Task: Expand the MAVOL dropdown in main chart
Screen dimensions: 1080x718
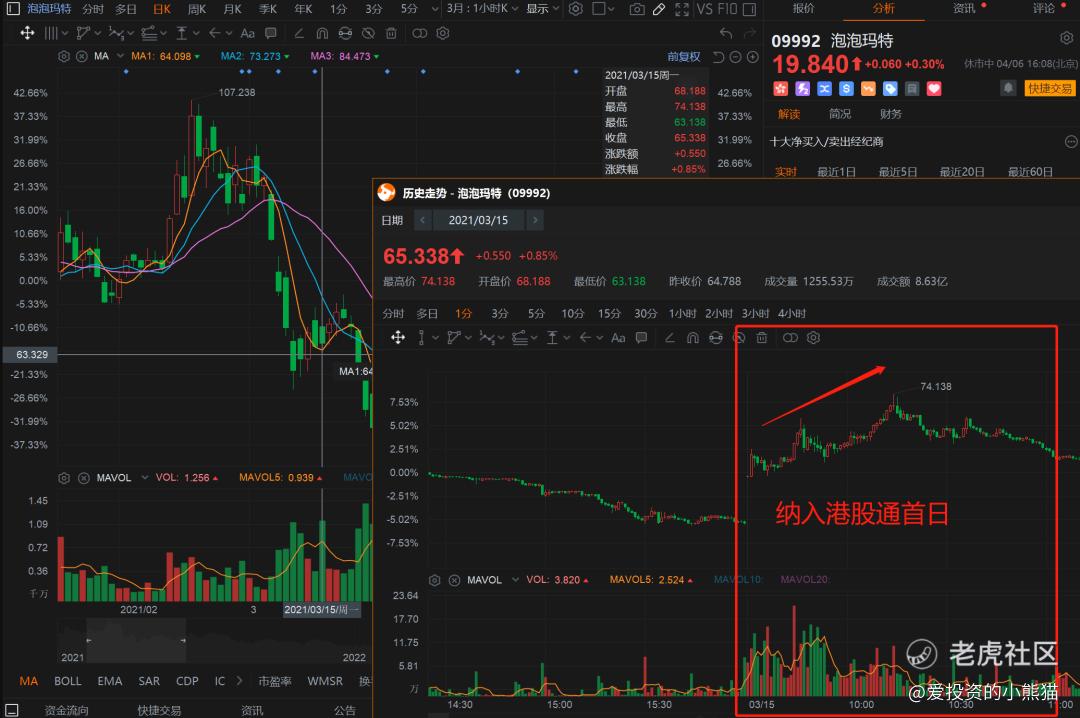Action: point(145,478)
